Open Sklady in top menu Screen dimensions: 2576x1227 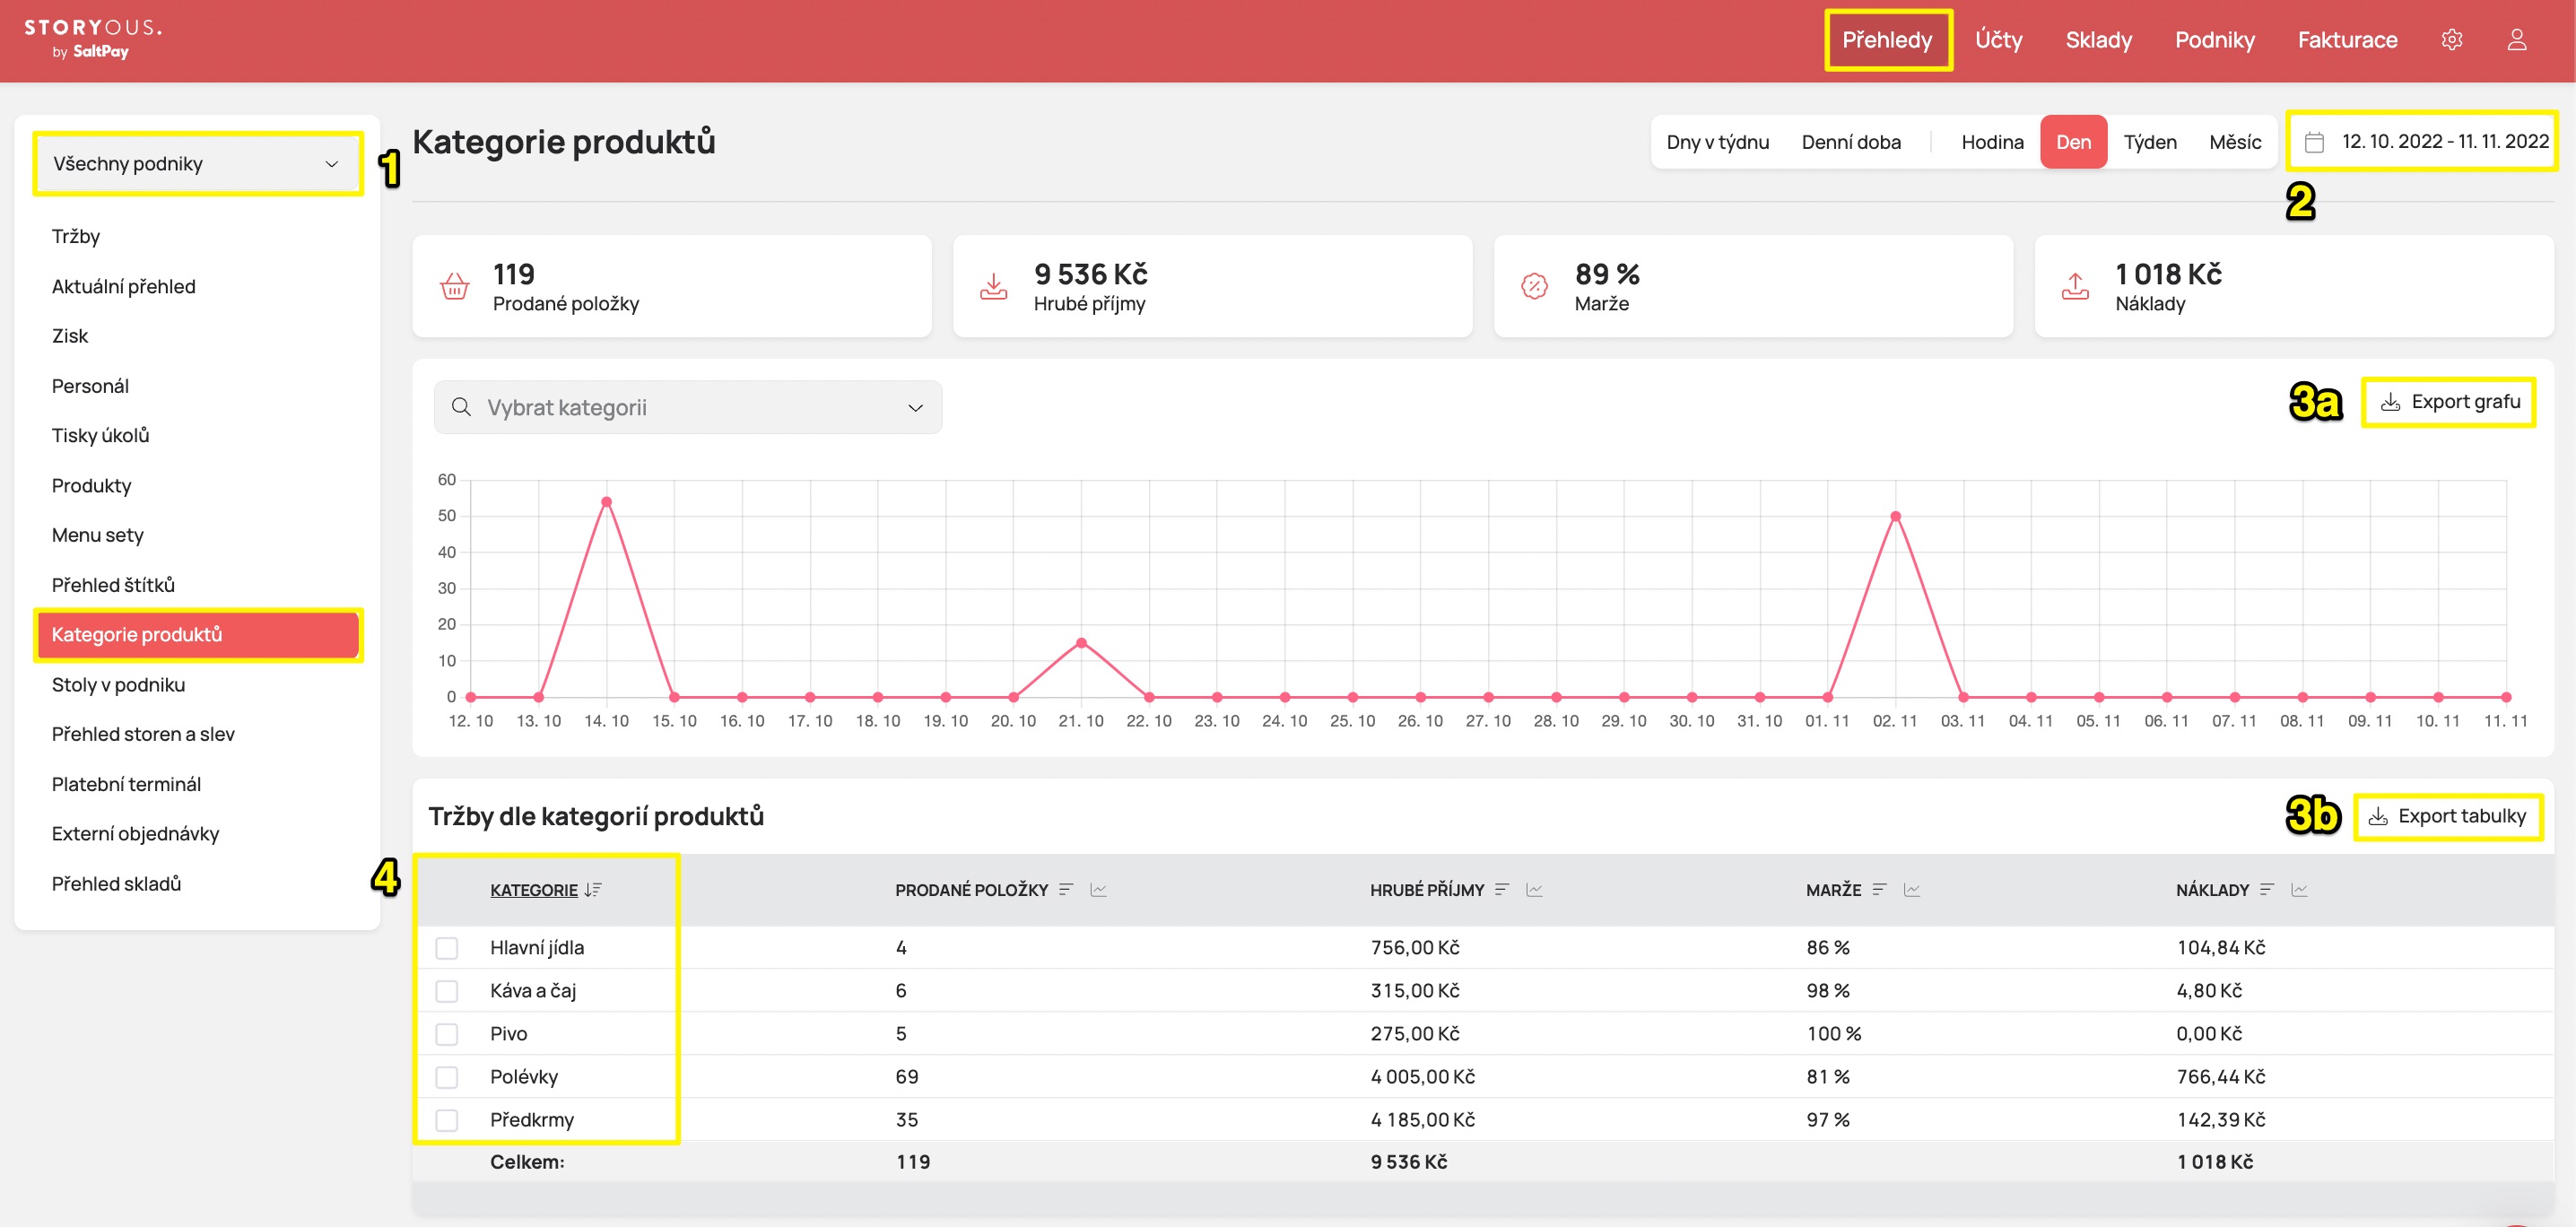2098,40
